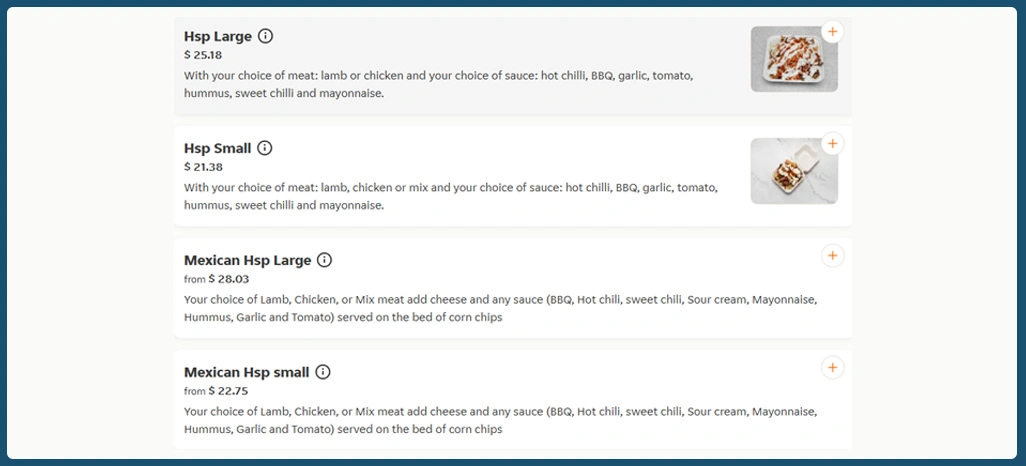Click info icon next to Hsp Small

(264, 148)
